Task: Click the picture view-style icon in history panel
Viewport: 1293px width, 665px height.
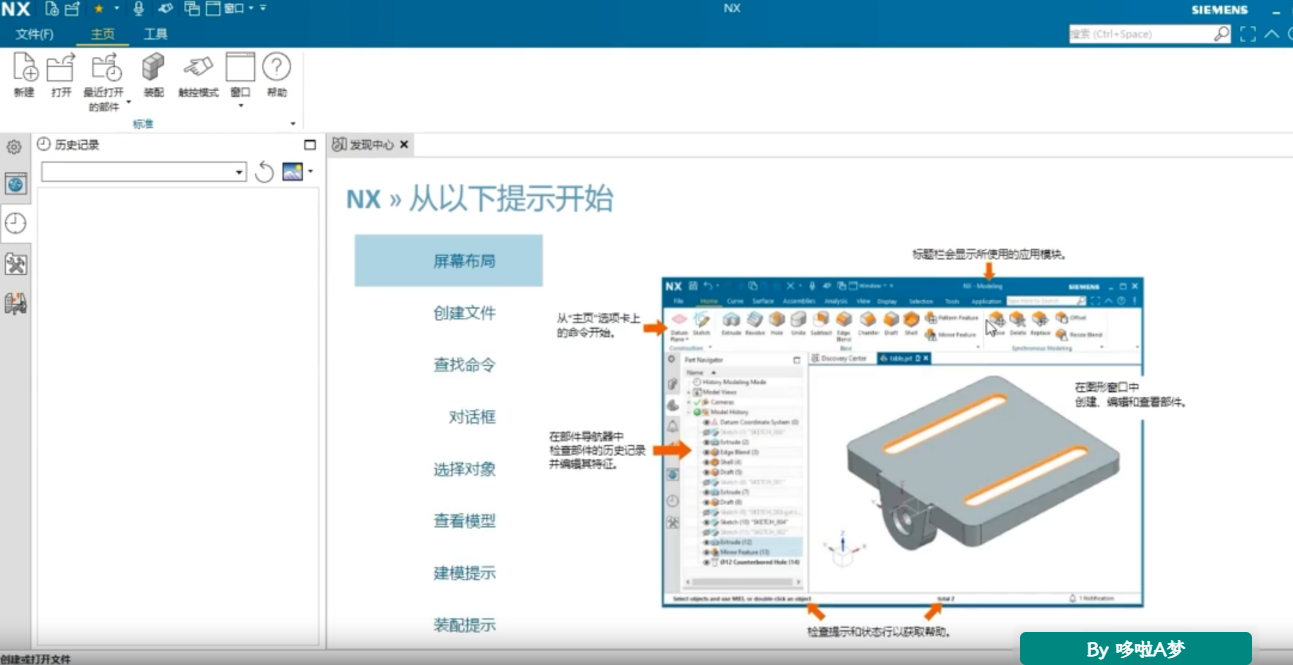Action: coord(292,172)
